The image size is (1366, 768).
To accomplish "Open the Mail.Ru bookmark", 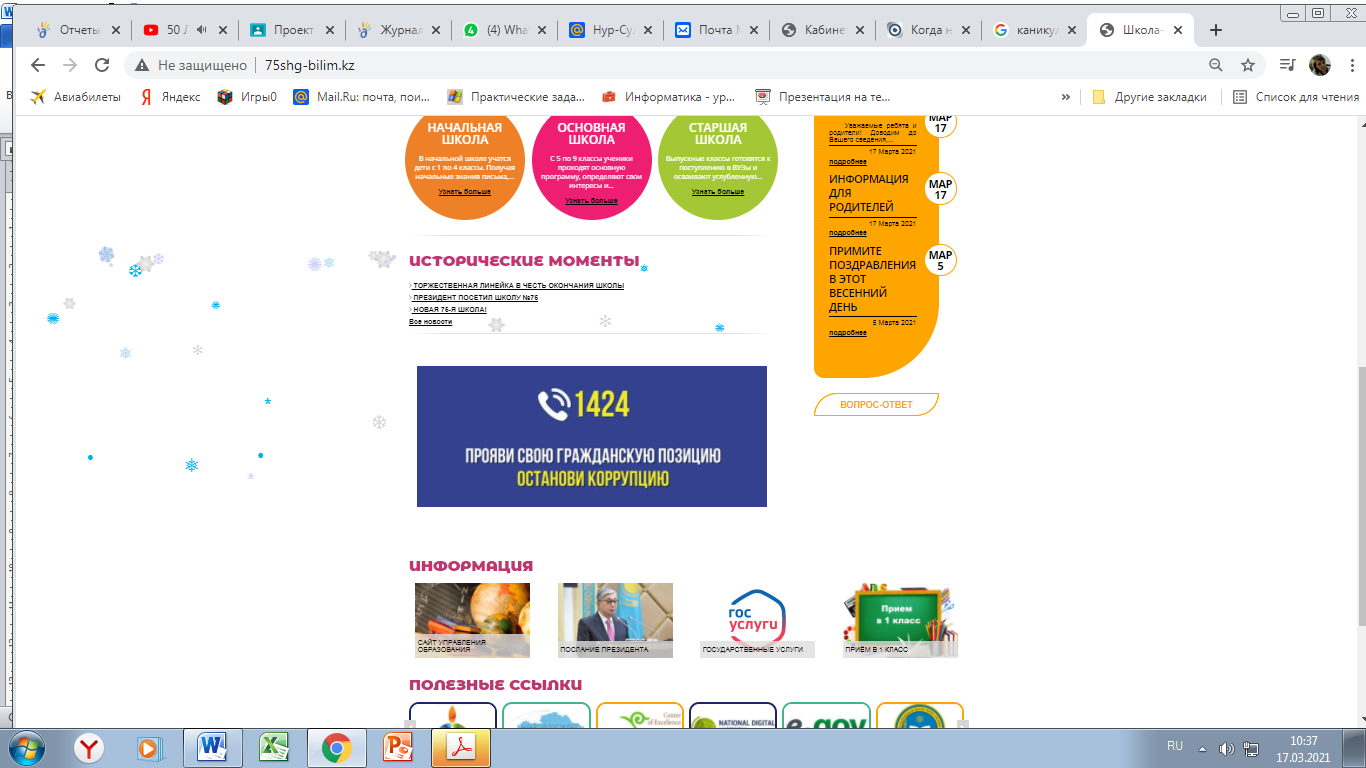I will 362,97.
